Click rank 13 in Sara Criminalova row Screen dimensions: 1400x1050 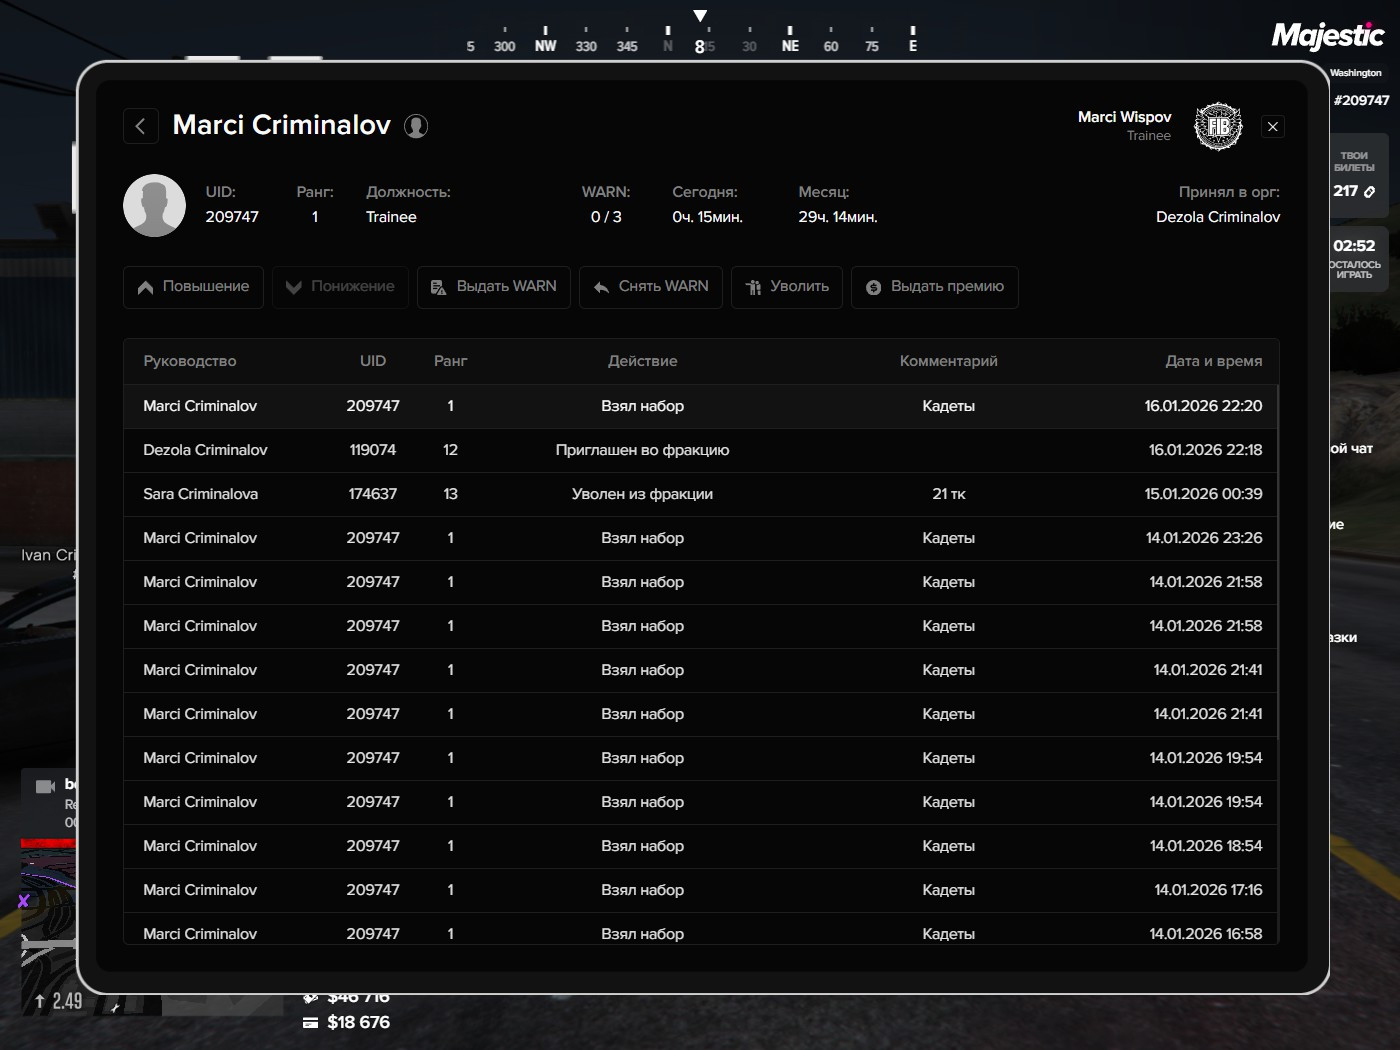(x=451, y=494)
